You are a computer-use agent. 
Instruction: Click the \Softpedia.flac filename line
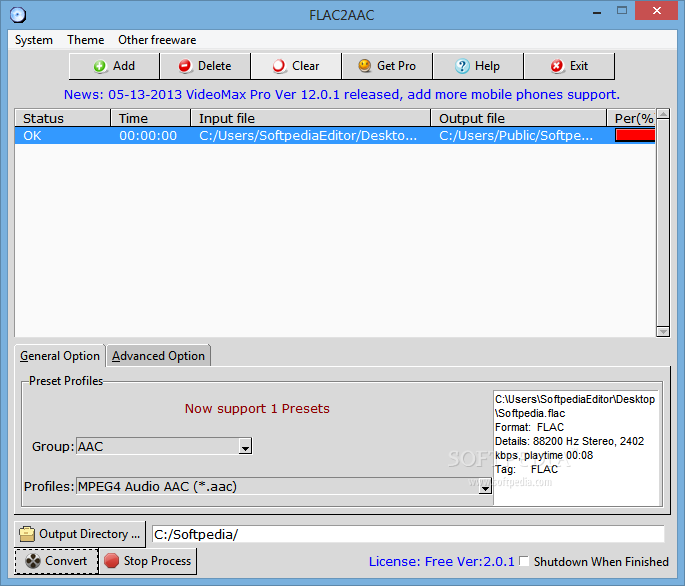530,413
